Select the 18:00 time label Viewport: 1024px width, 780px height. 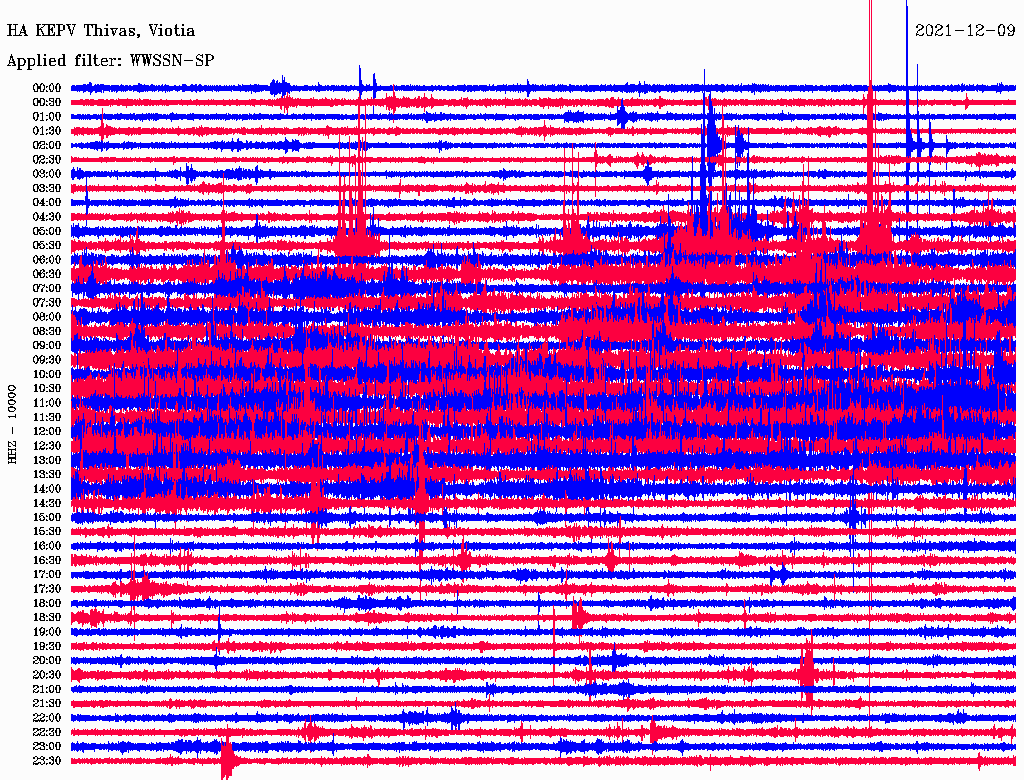coord(47,603)
